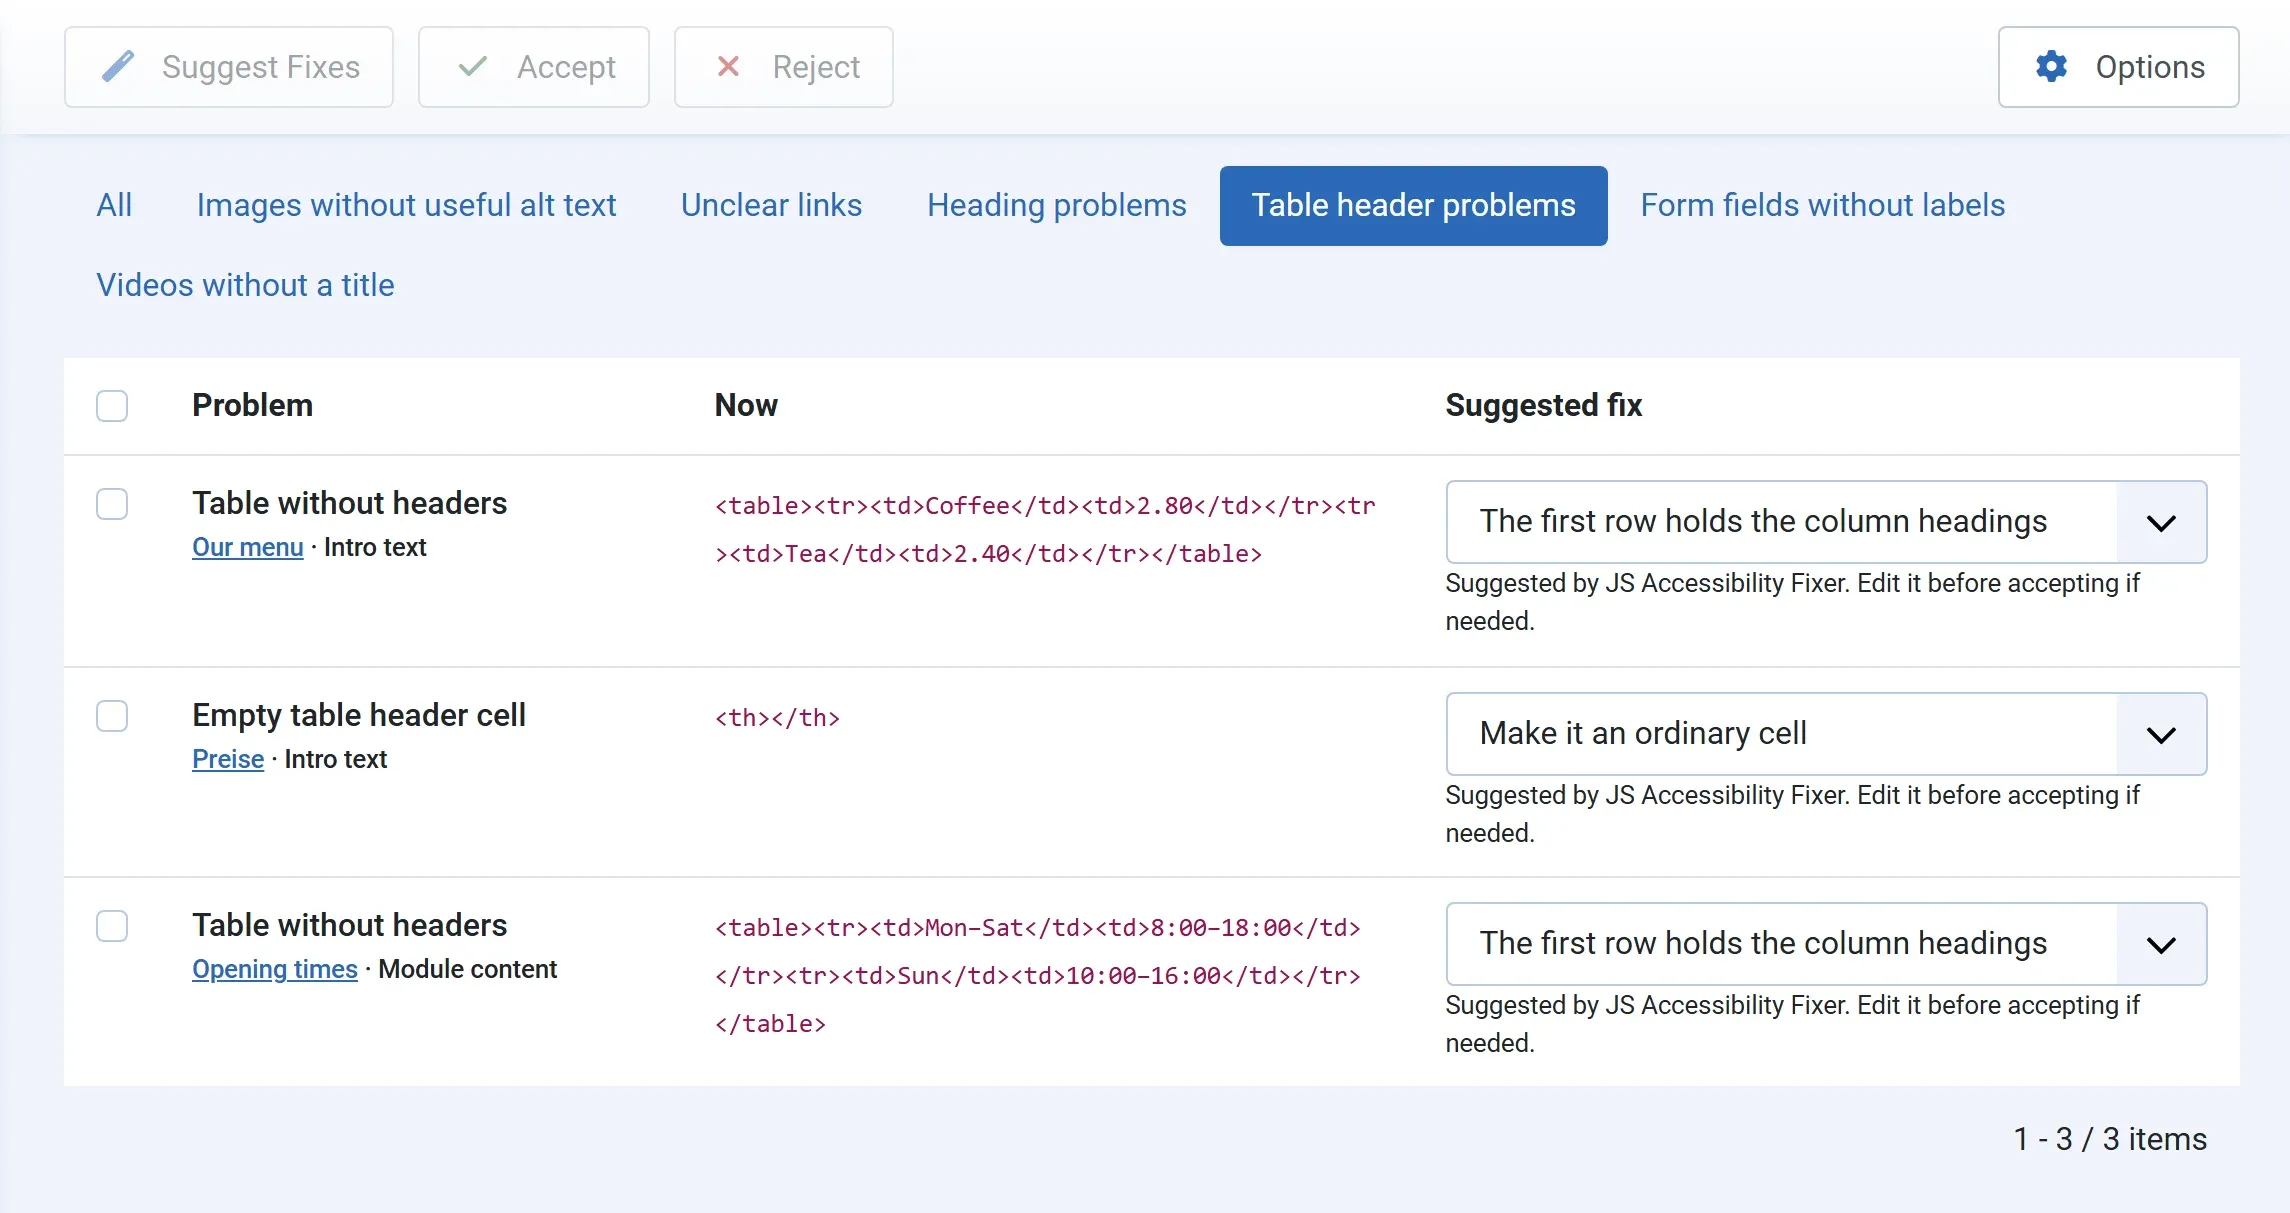The width and height of the screenshot is (2290, 1213).
Task: Click the Suggest Fixes button label
Action: click(261, 67)
